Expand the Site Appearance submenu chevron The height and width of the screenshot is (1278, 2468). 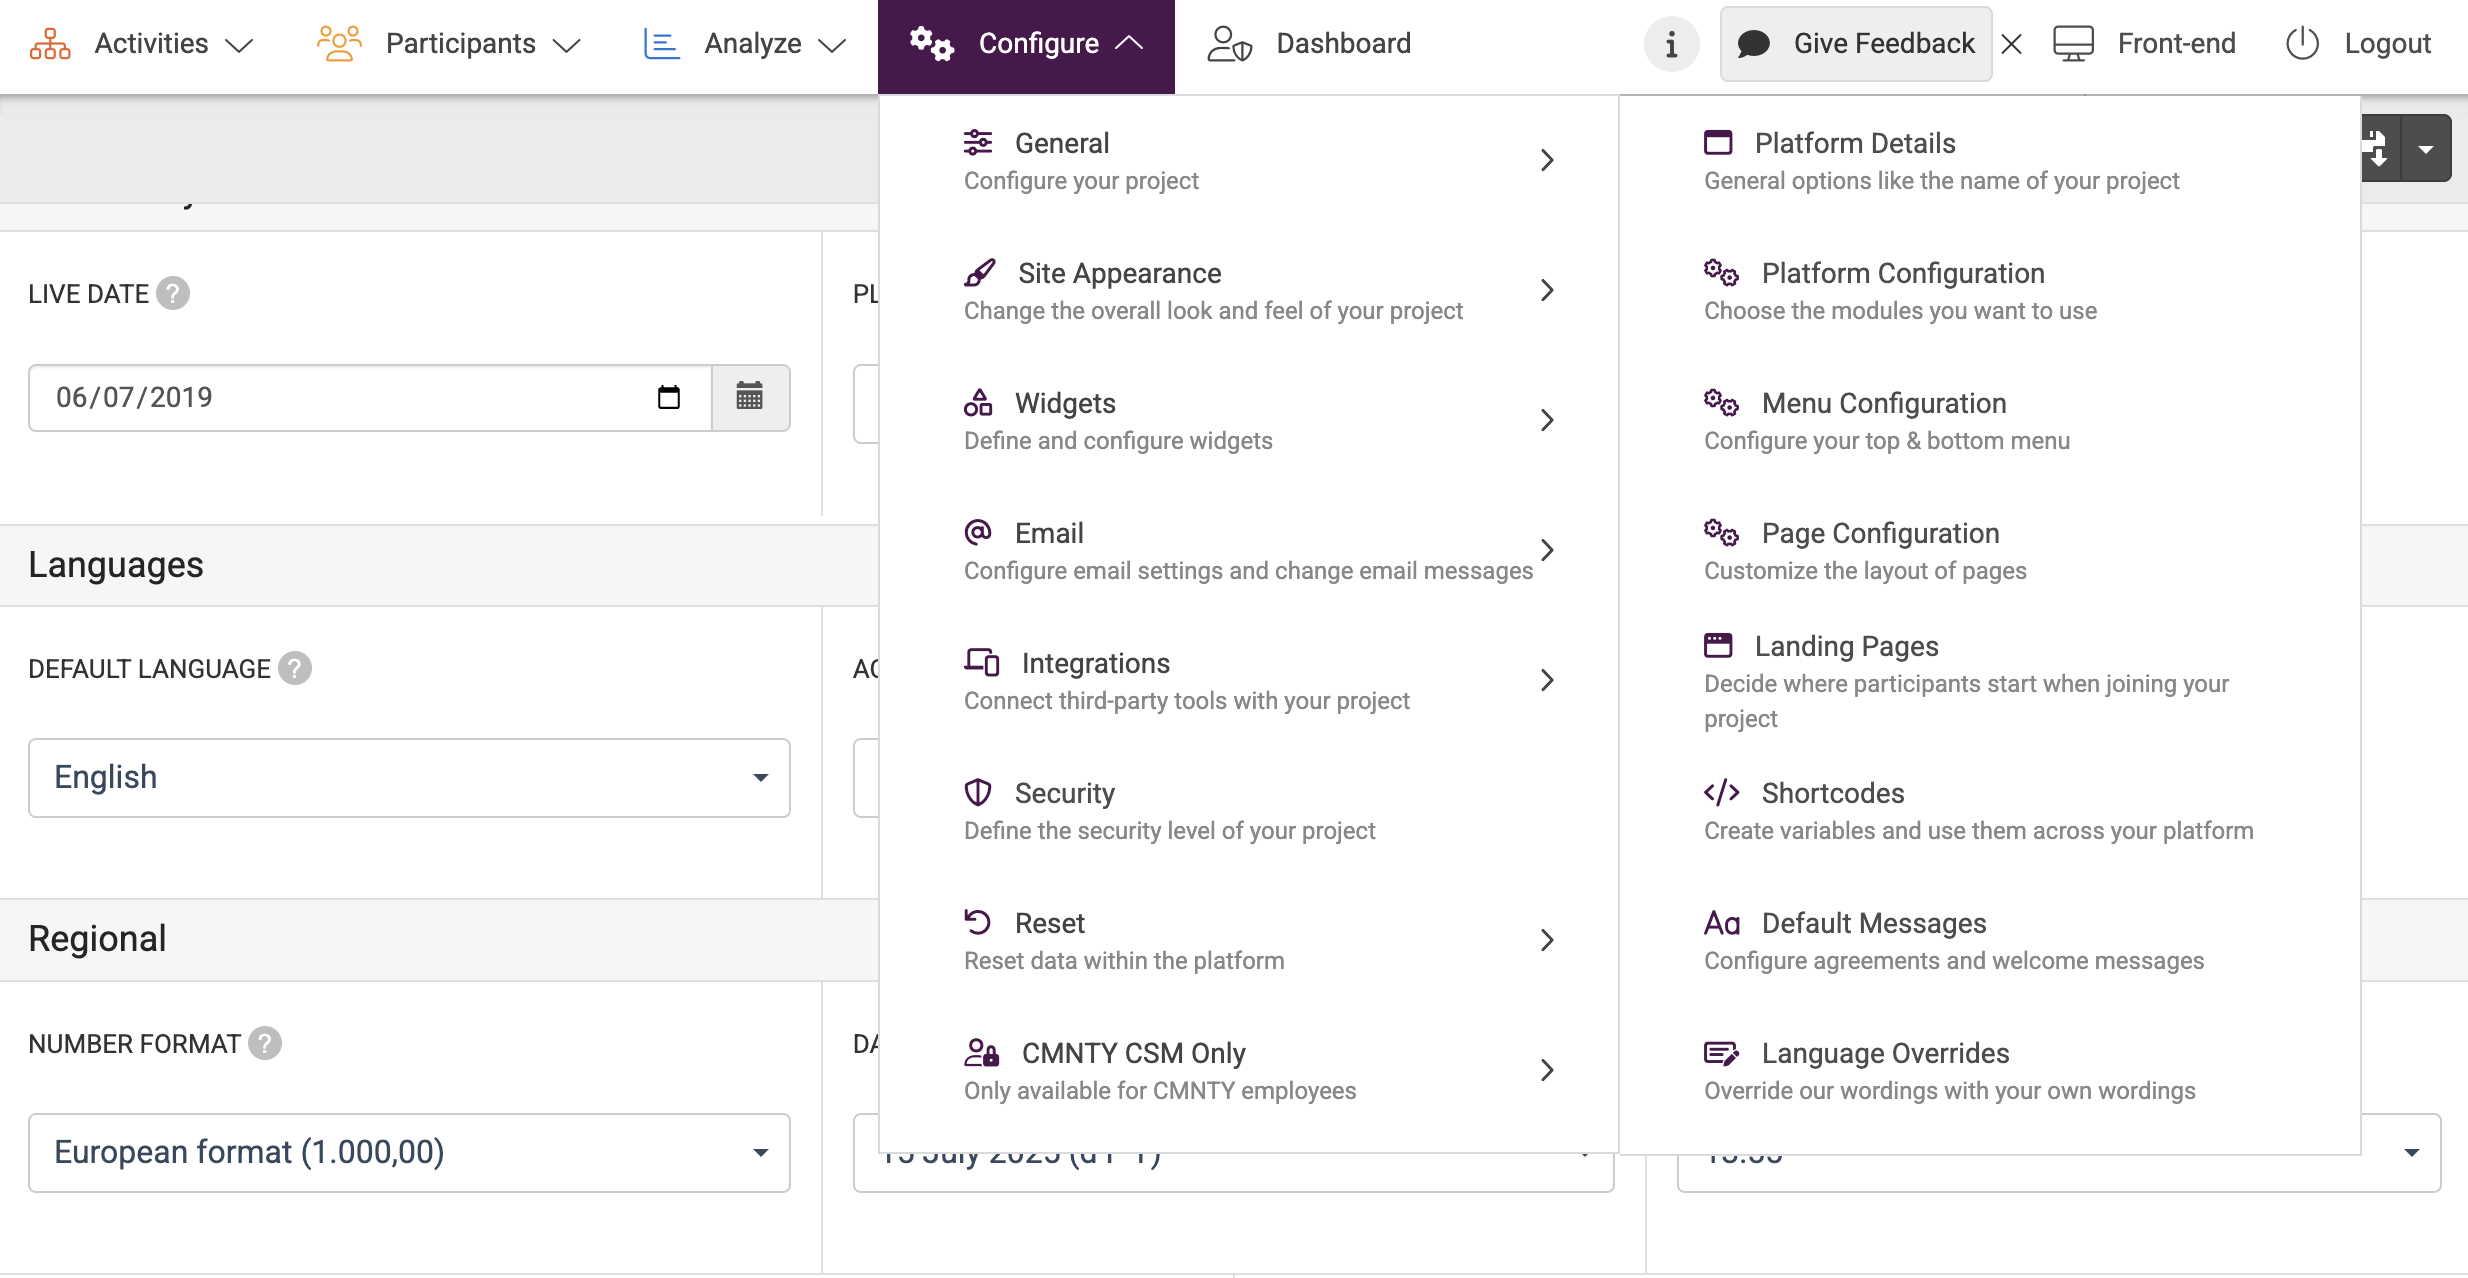(1547, 290)
